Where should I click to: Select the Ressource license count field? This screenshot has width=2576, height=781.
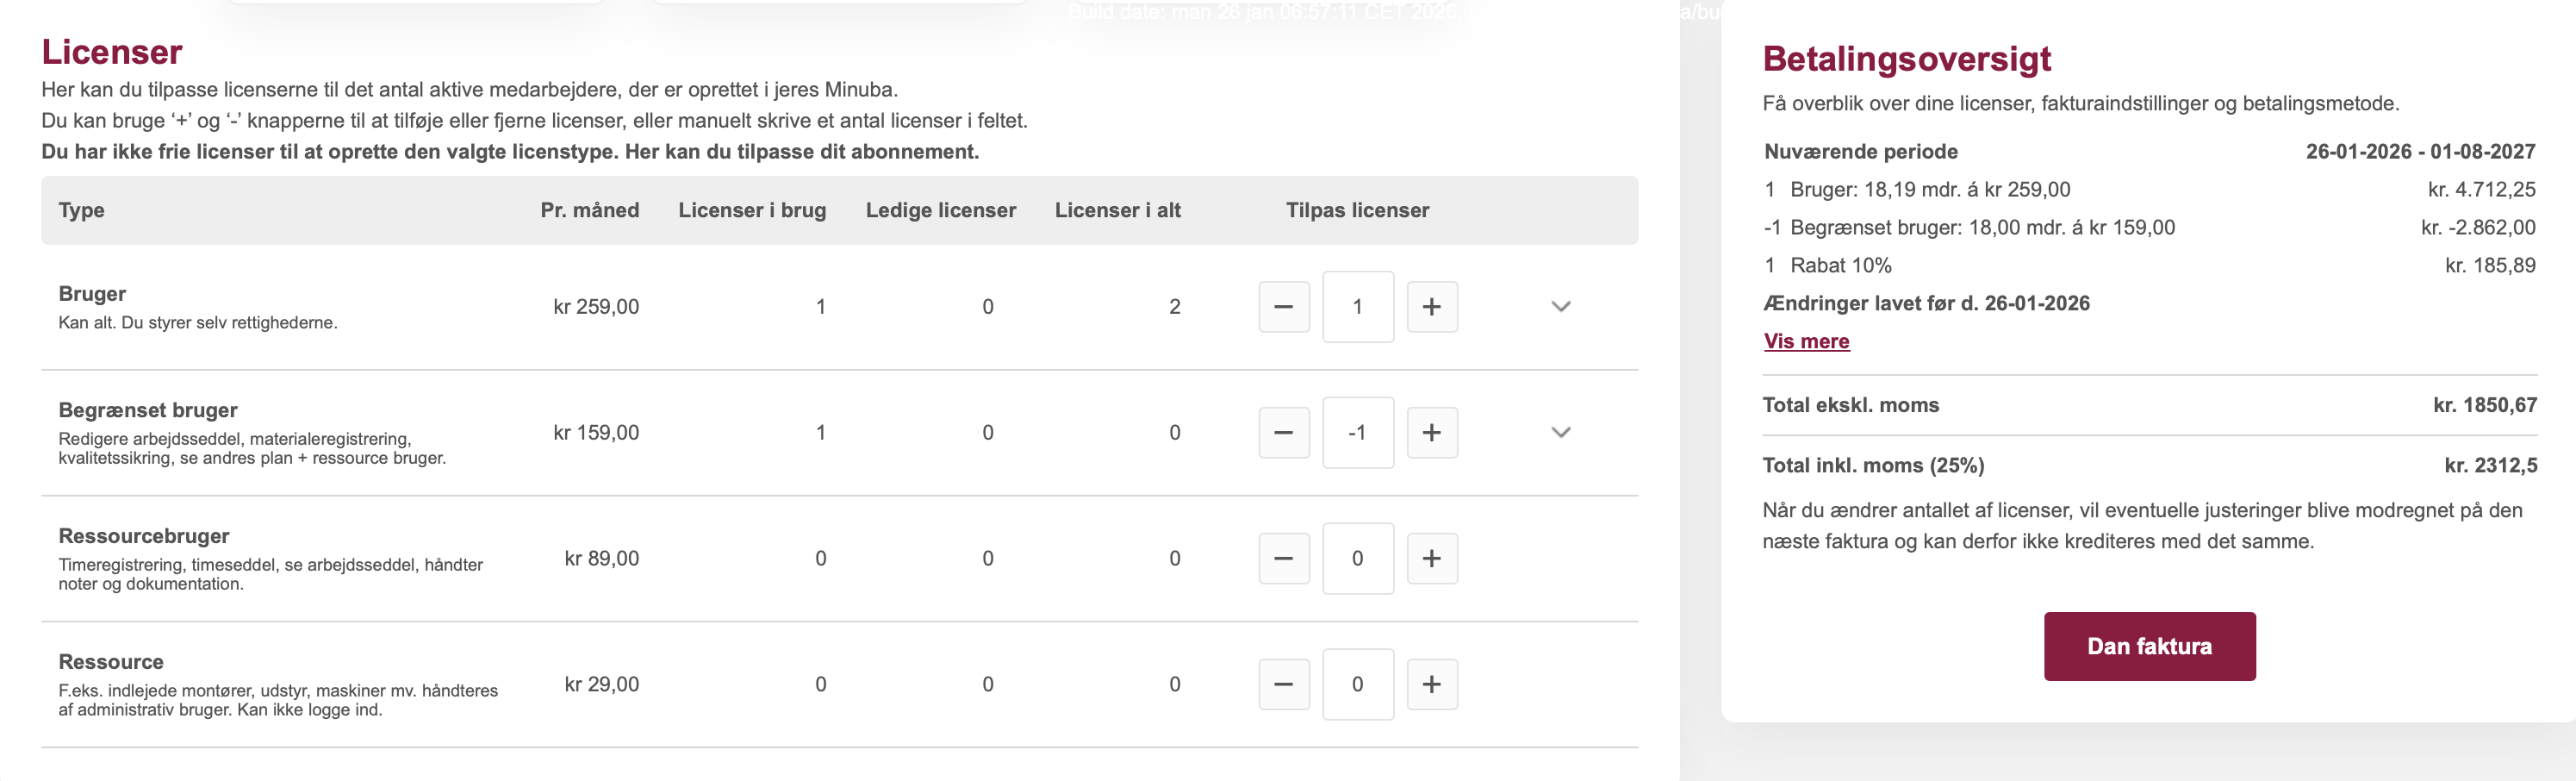point(1357,685)
